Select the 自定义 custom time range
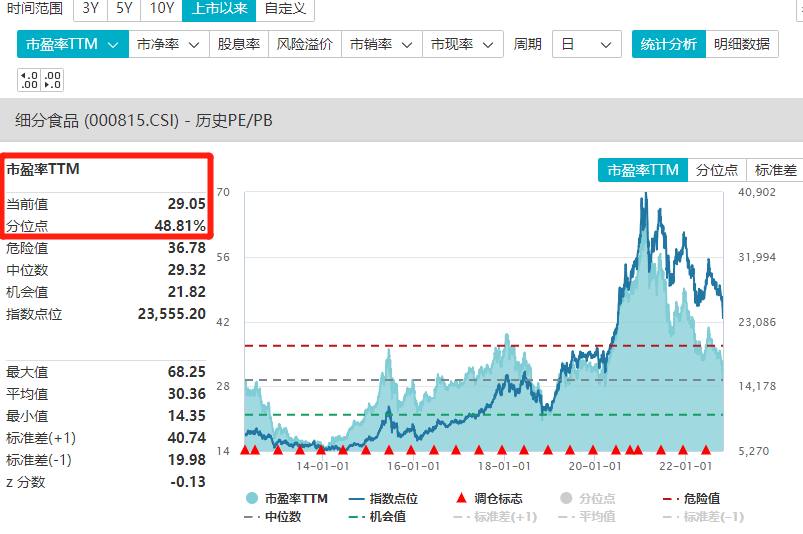The width and height of the screenshot is (803, 534). 285,9
